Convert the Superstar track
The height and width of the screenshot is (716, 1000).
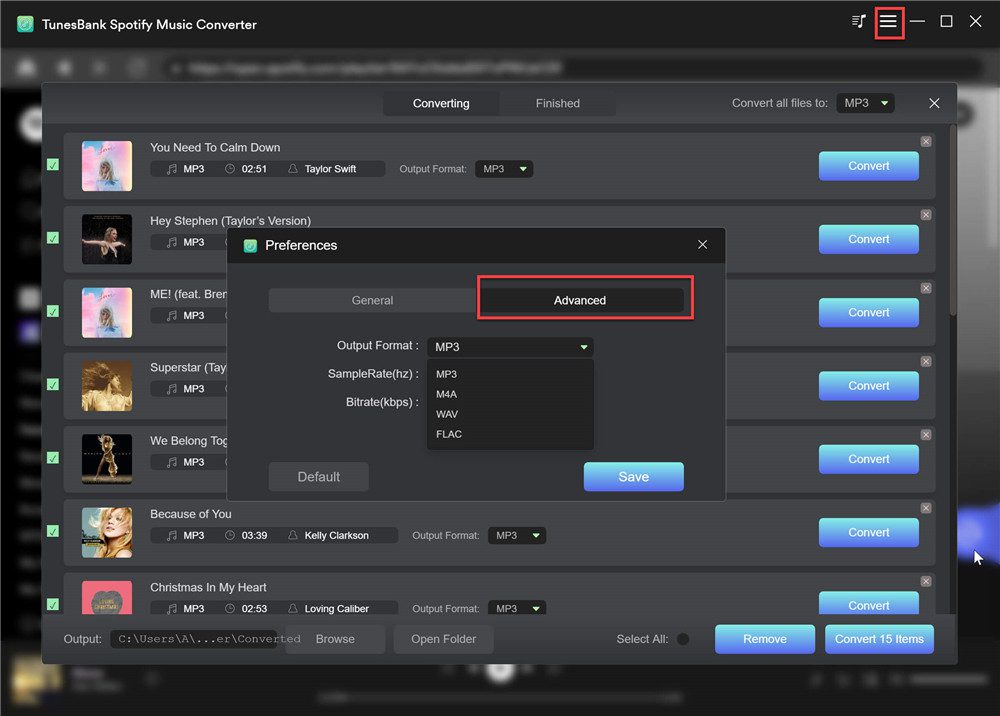(869, 386)
